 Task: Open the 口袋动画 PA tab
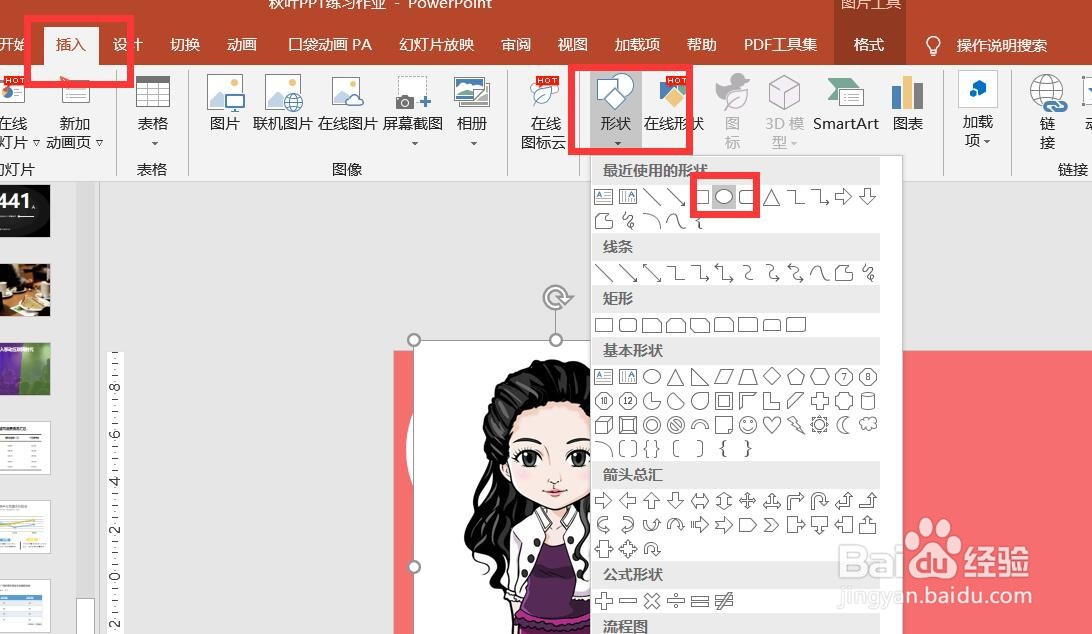[330, 45]
